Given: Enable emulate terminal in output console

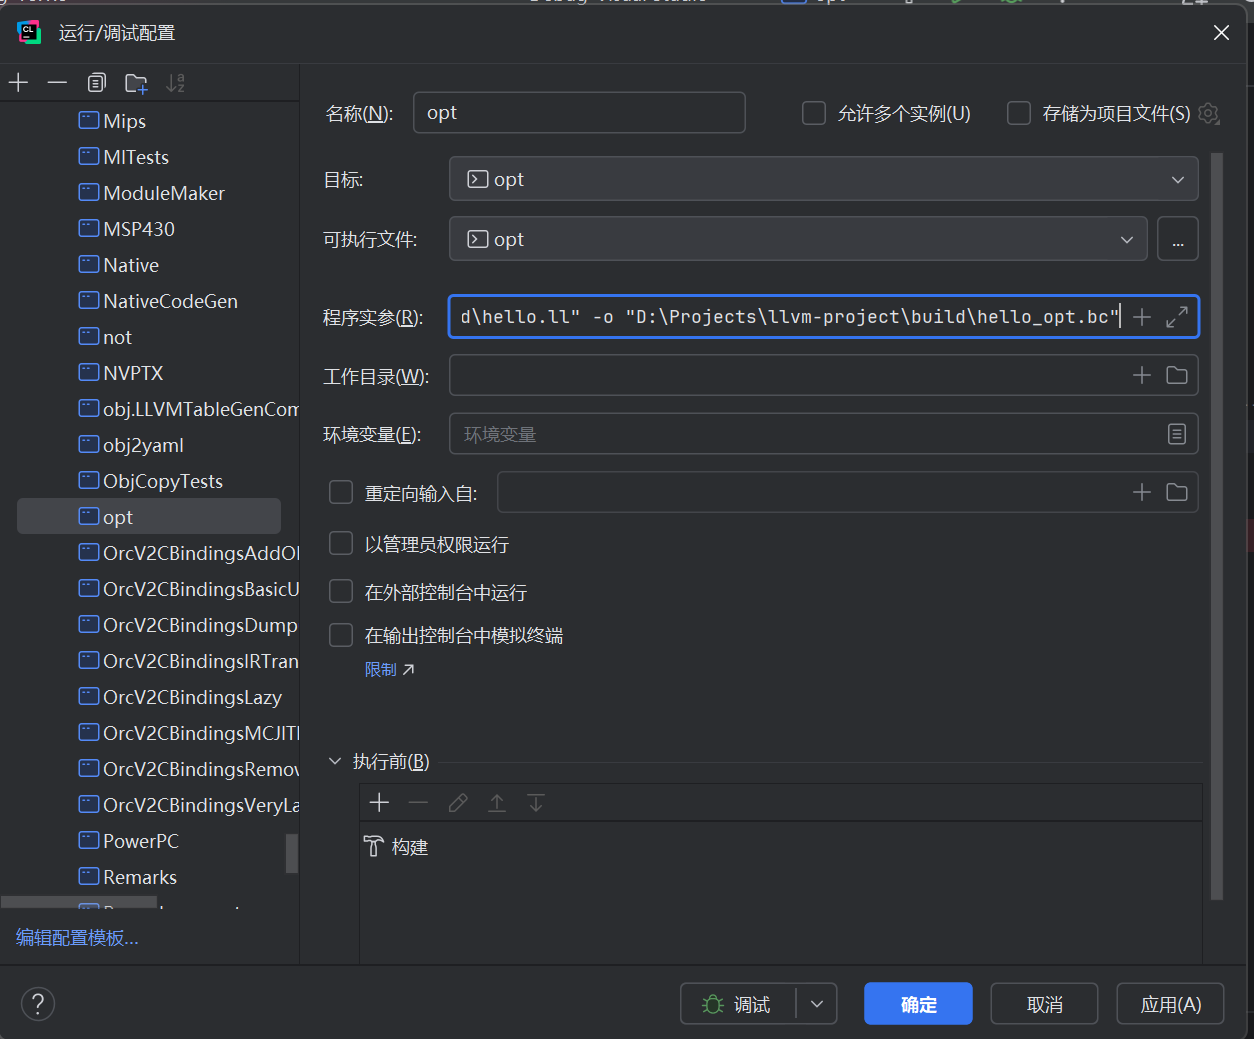Looking at the screenshot, I should click(x=341, y=635).
